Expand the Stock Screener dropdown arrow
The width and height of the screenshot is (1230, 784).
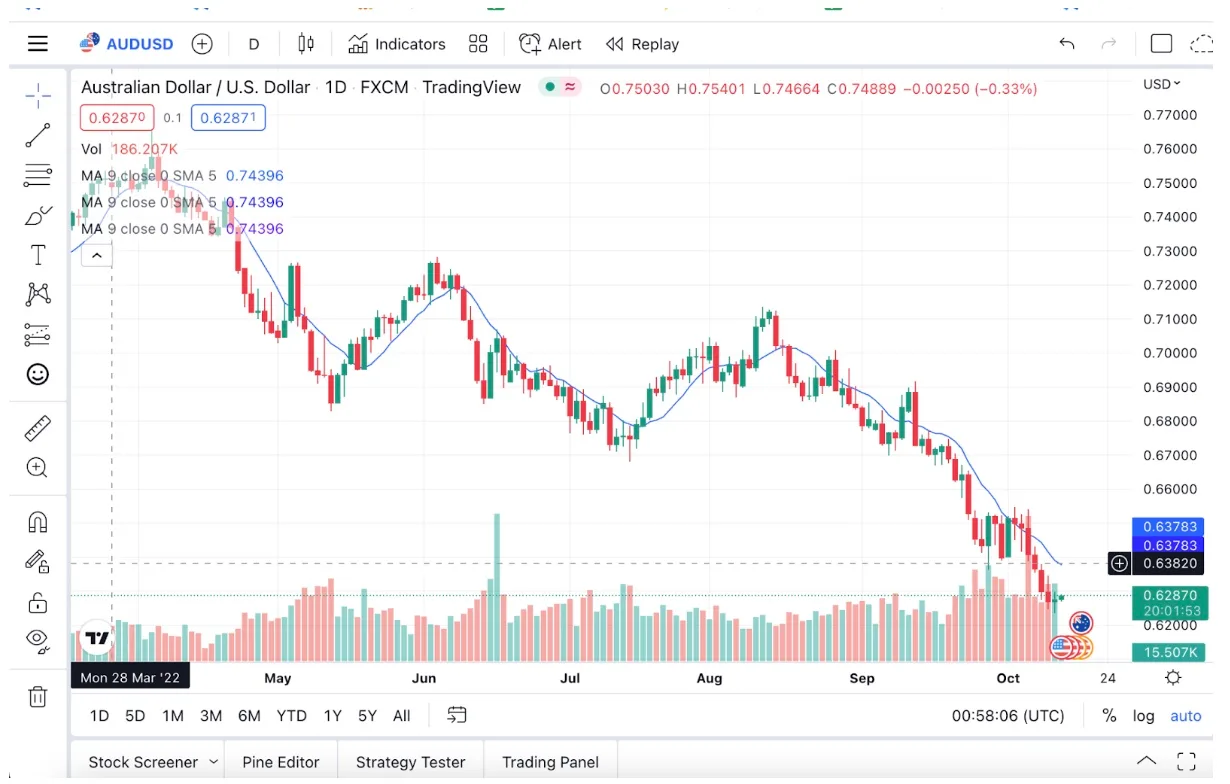(x=213, y=762)
